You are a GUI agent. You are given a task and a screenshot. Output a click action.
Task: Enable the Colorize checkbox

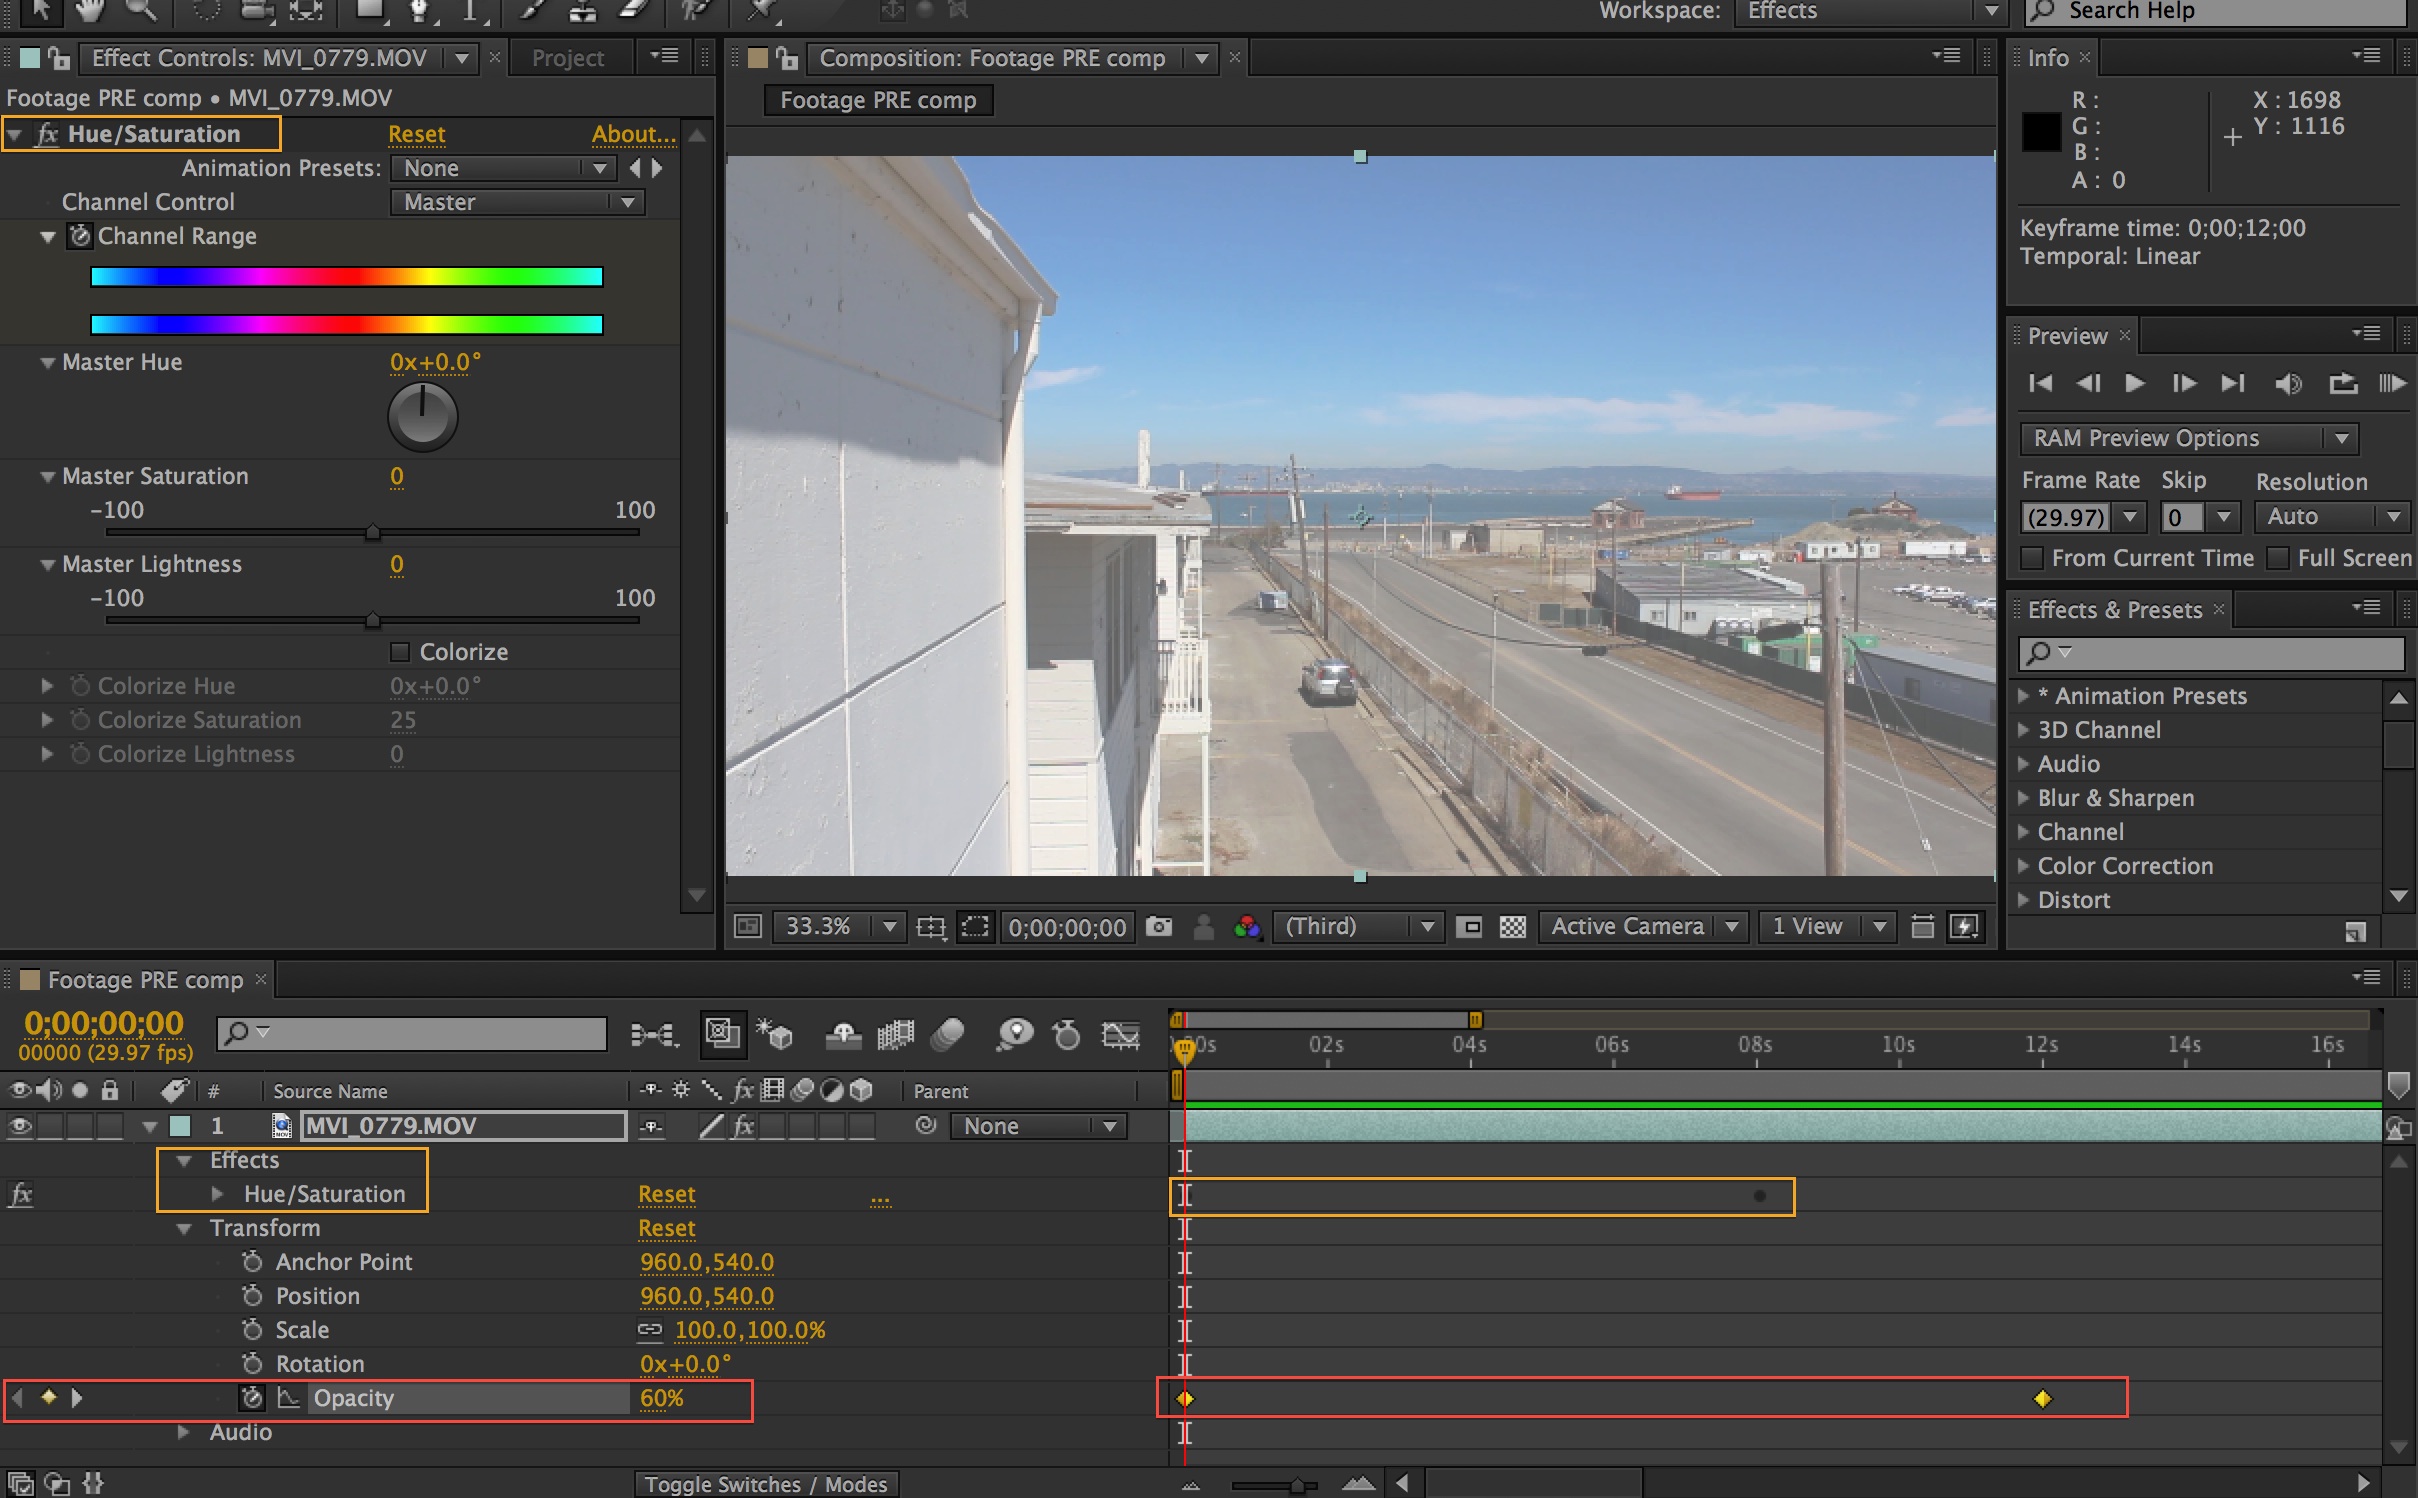(400, 652)
